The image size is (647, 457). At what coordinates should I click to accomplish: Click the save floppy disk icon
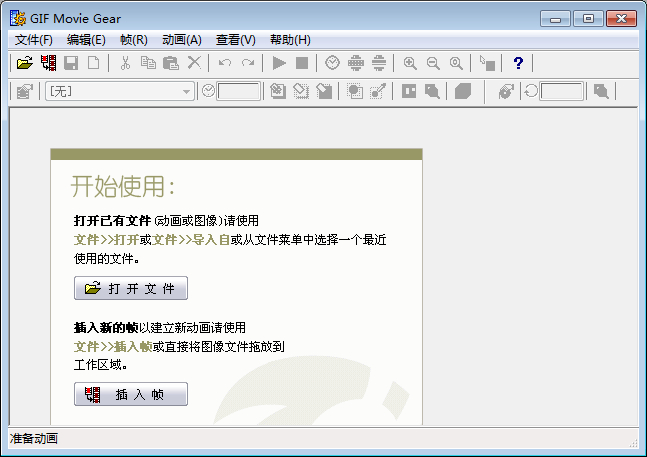pyautogui.click(x=71, y=63)
